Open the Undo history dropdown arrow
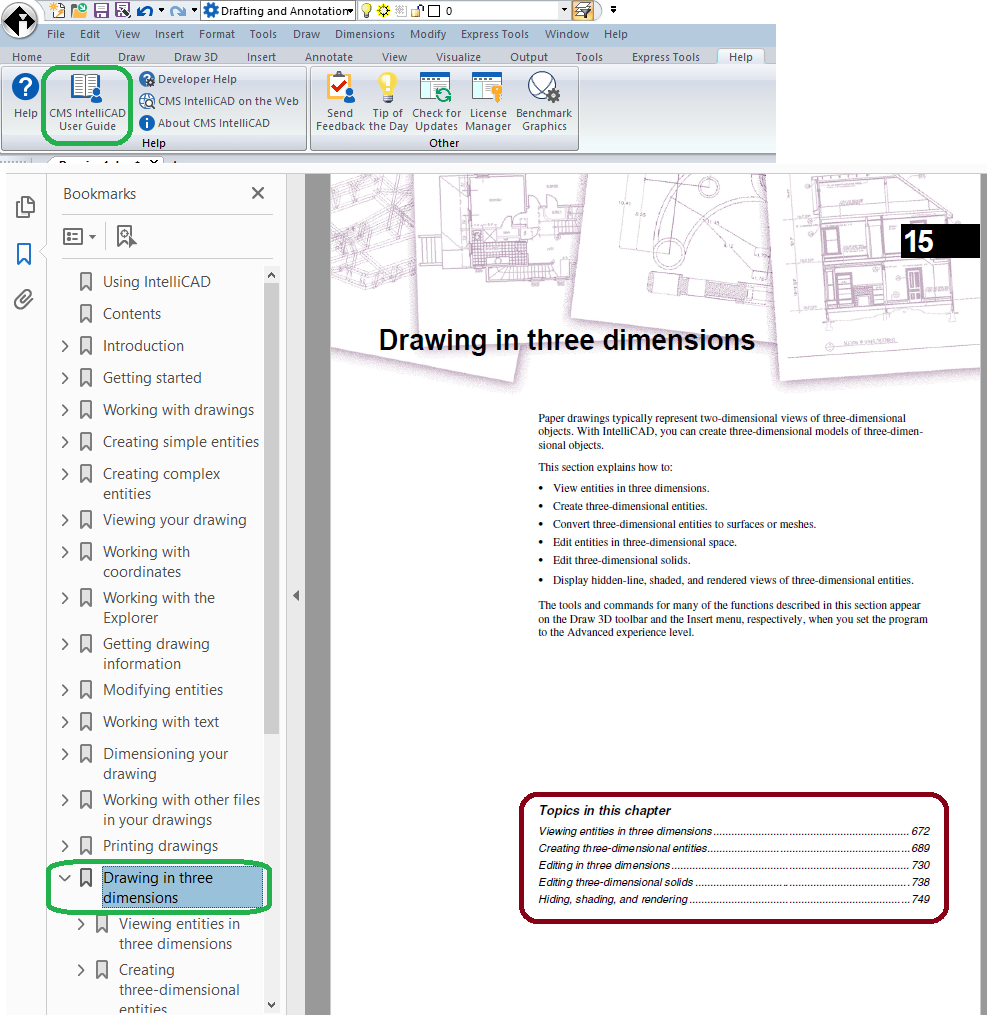992x1022 pixels. click(x=161, y=10)
